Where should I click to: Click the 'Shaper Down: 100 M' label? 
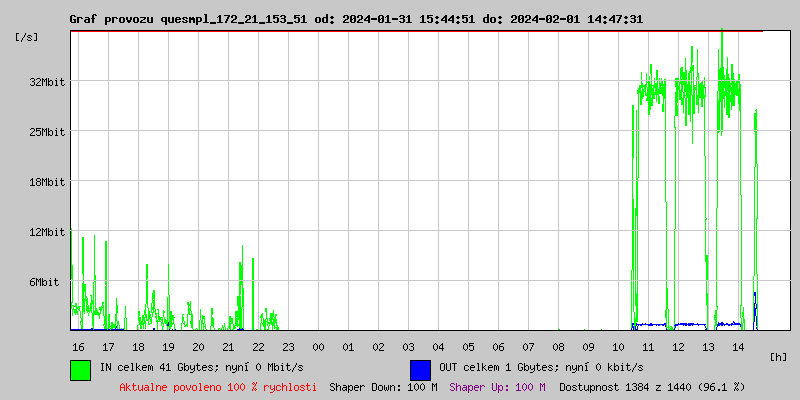pyautogui.click(x=383, y=386)
